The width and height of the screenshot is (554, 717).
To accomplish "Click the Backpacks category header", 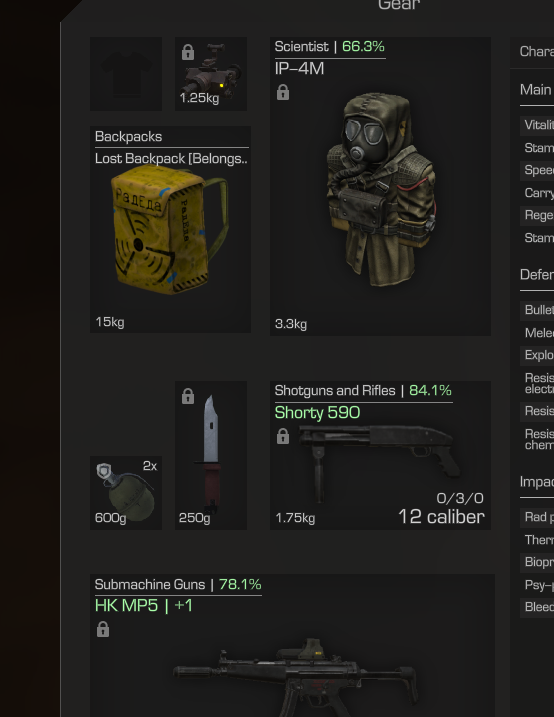I will click(128, 137).
